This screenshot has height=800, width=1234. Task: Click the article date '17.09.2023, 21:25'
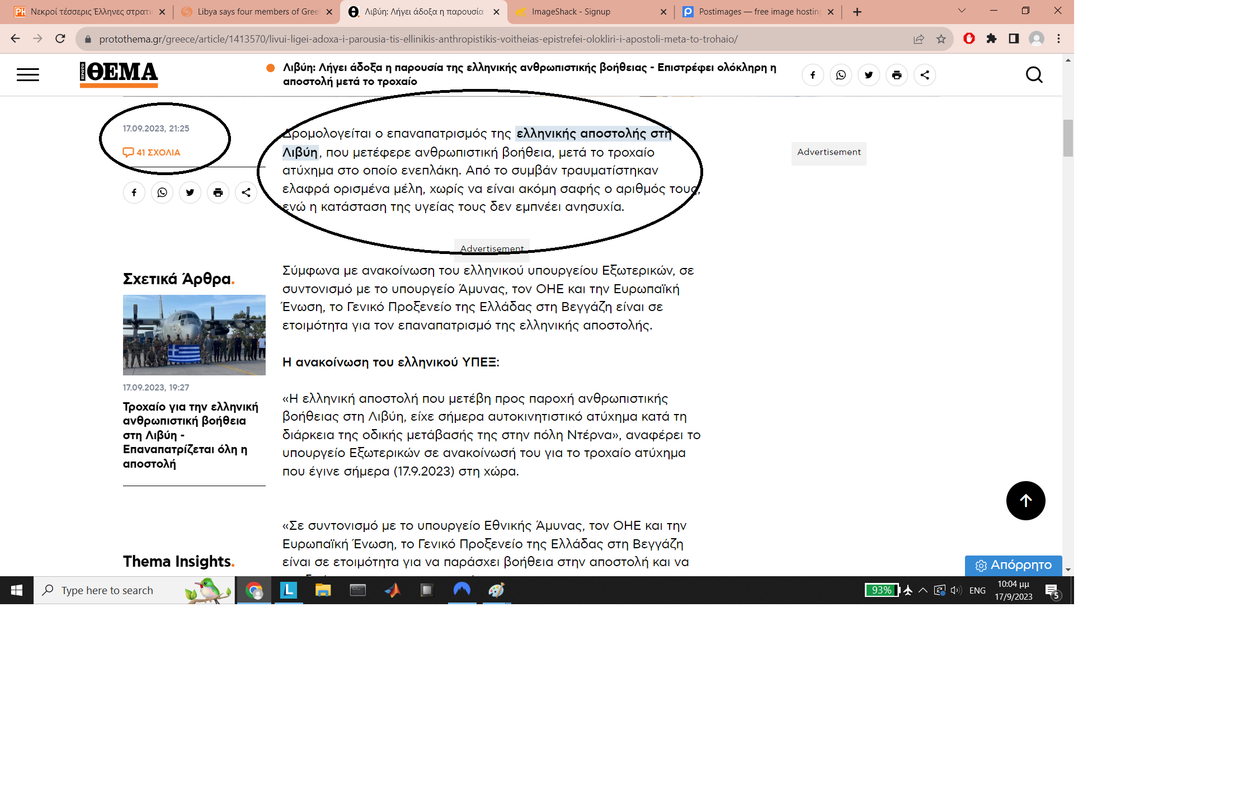pos(156,129)
